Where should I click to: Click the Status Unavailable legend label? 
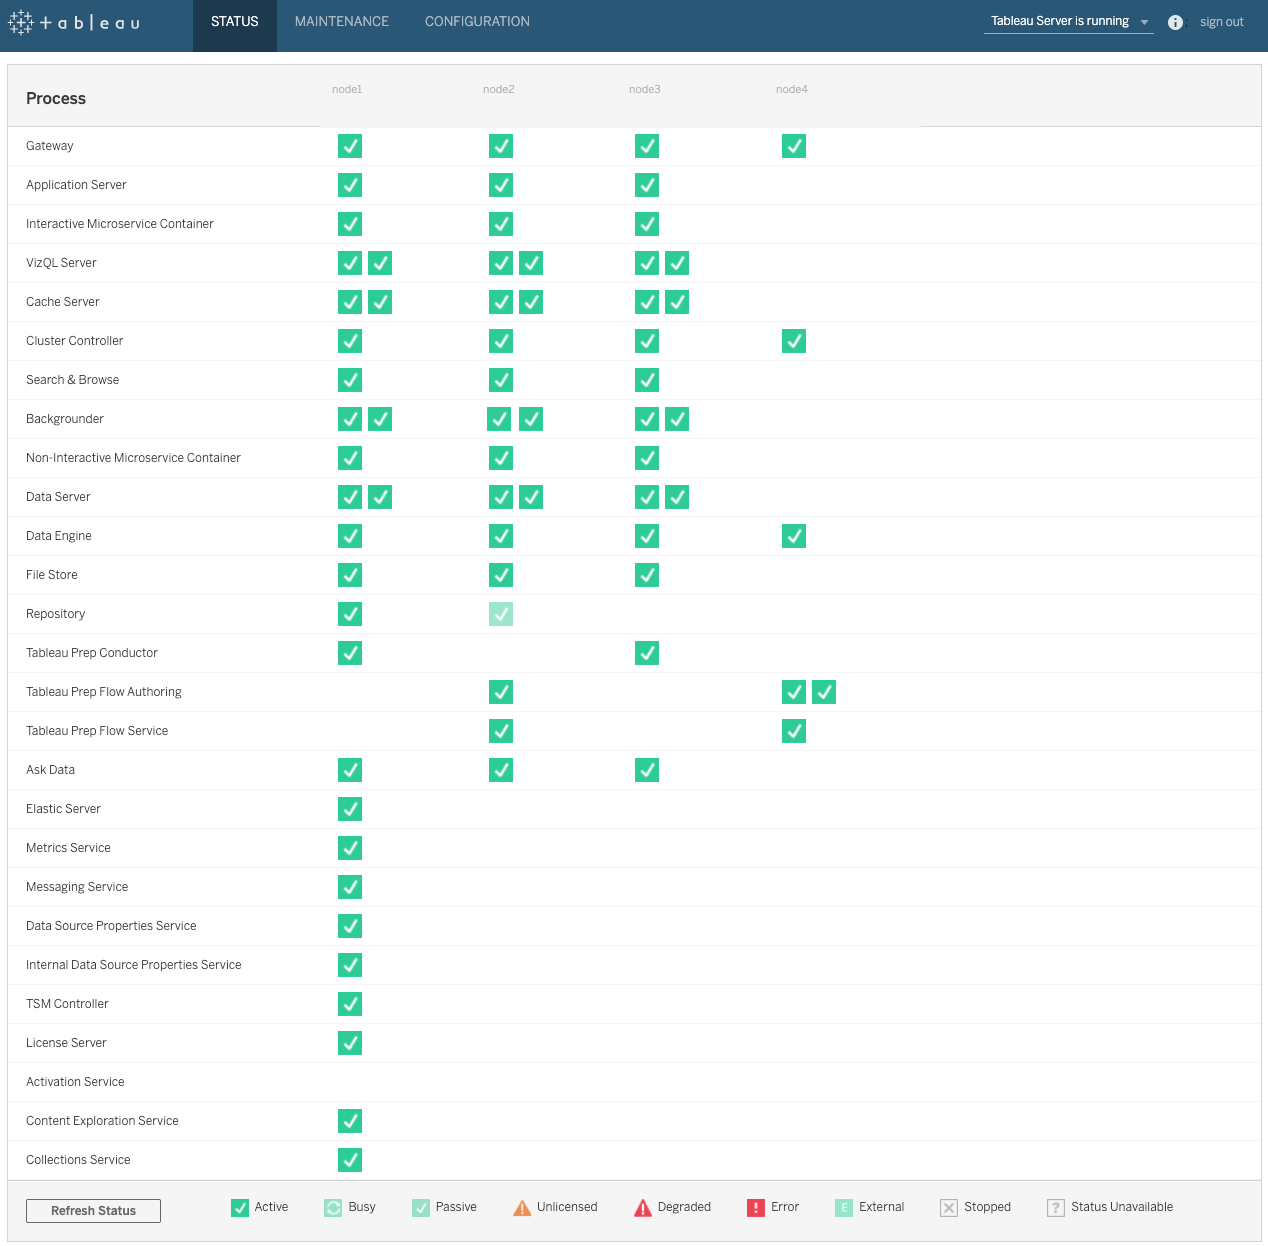coord(1122,1207)
